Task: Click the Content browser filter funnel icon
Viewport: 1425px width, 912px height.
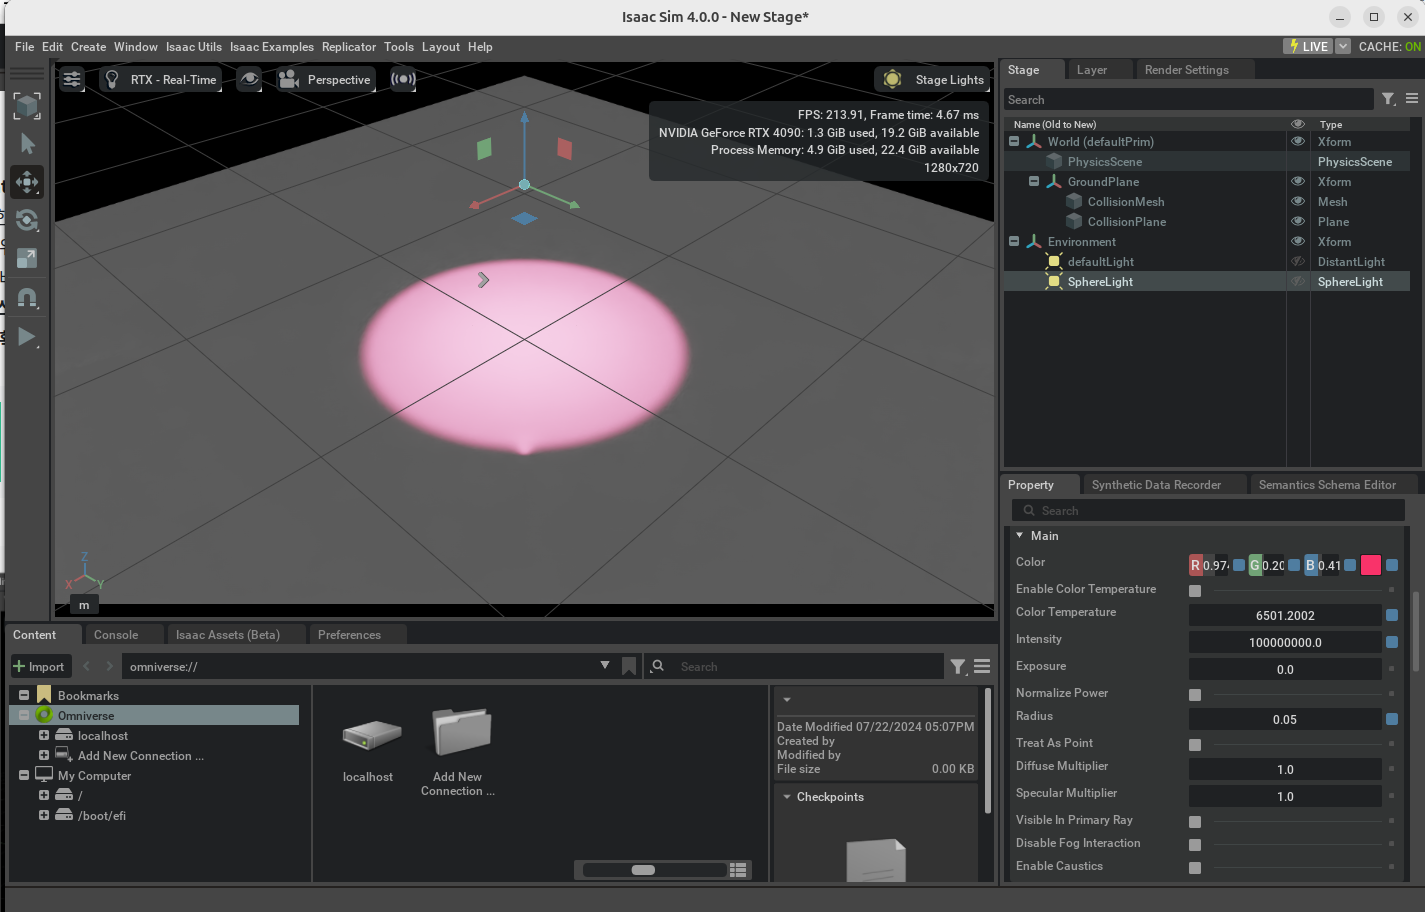Action: (x=958, y=666)
